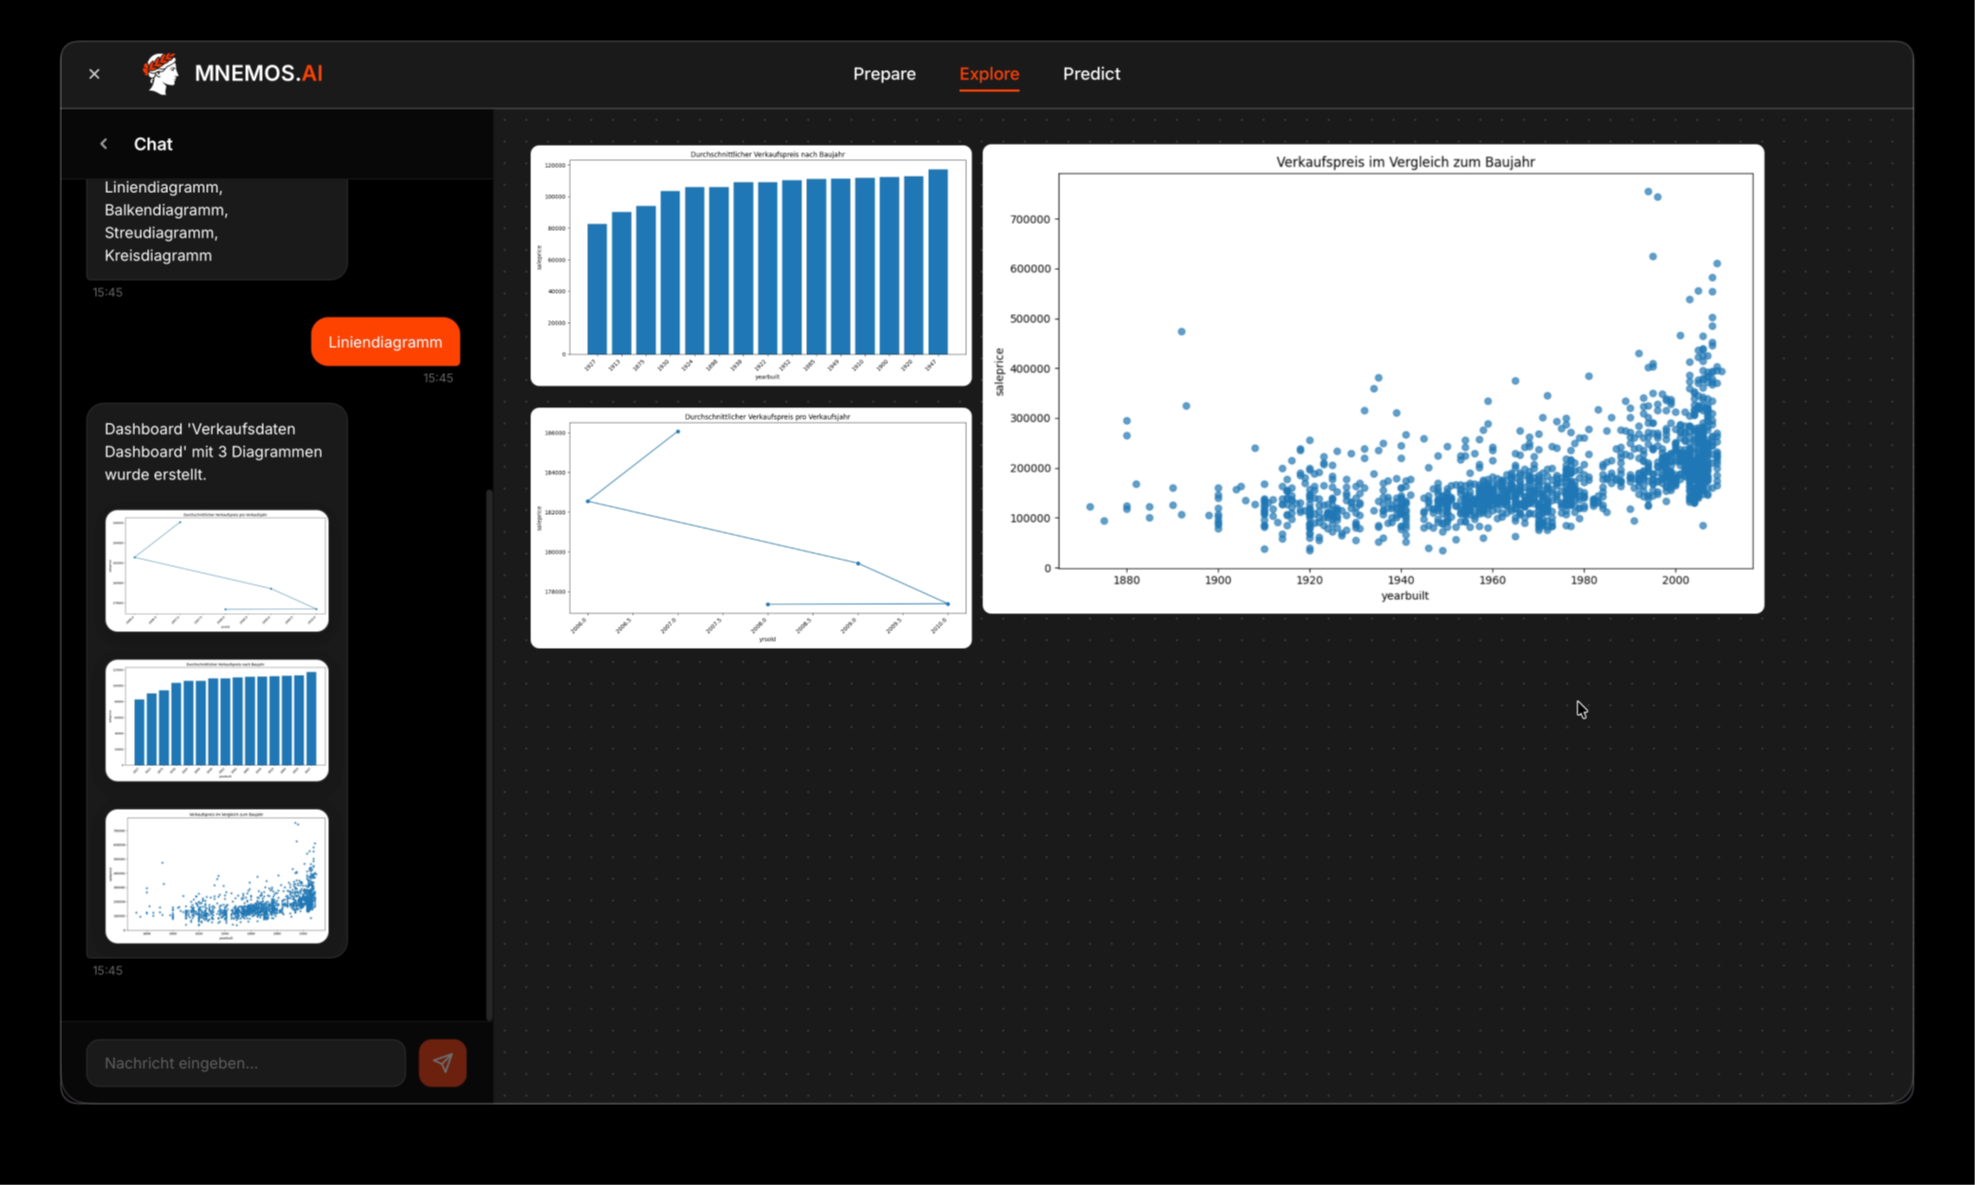Select the Verkaufspreis pro Verkaufsjahr line chart
The image size is (1975, 1185).
click(x=751, y=527)
